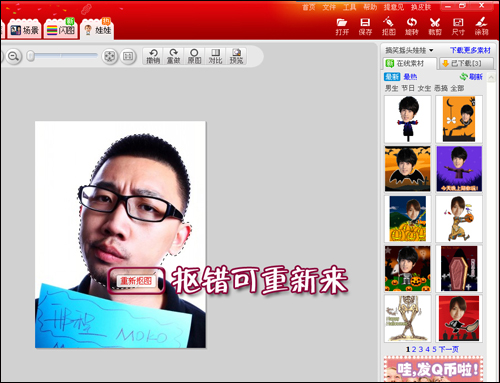Sort materials by 最新
The width and height of the screenshot is (500, 383).
(x=392, y=77)
